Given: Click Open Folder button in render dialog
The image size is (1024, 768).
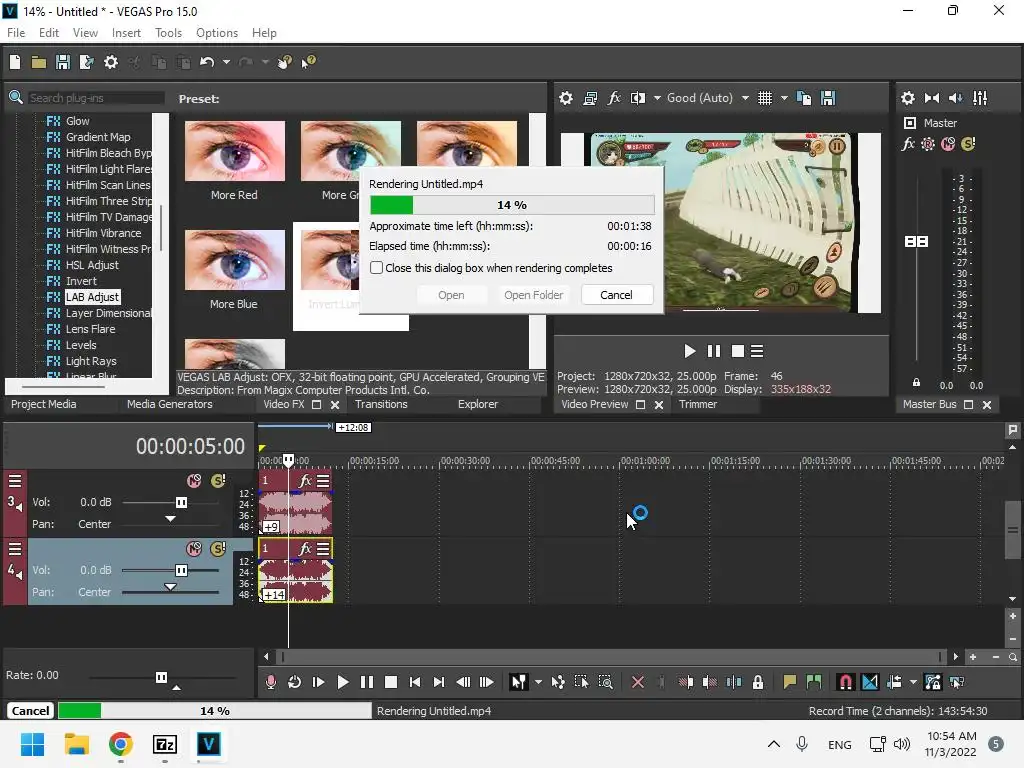Looking at the screenshot, I should (x=534, y=295).
